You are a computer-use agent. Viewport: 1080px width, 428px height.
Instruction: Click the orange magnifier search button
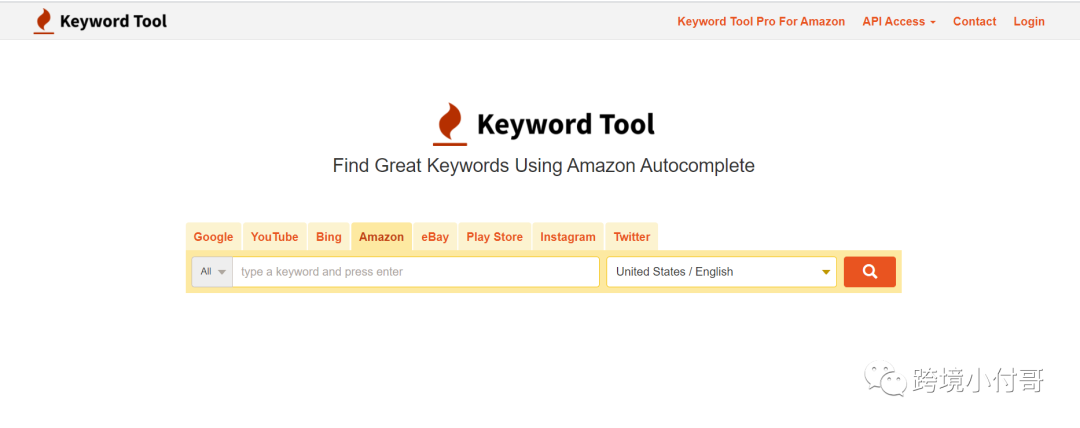pos(869,272)
